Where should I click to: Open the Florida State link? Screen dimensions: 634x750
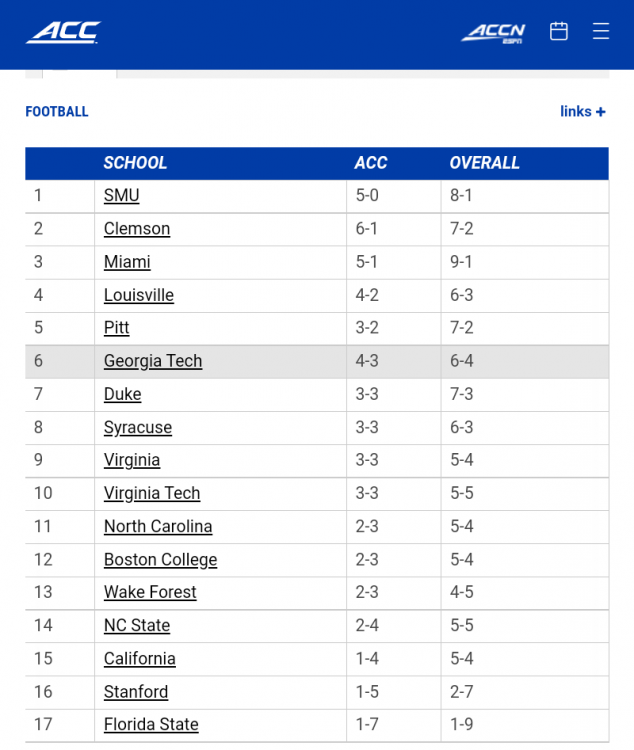[151, 724]
